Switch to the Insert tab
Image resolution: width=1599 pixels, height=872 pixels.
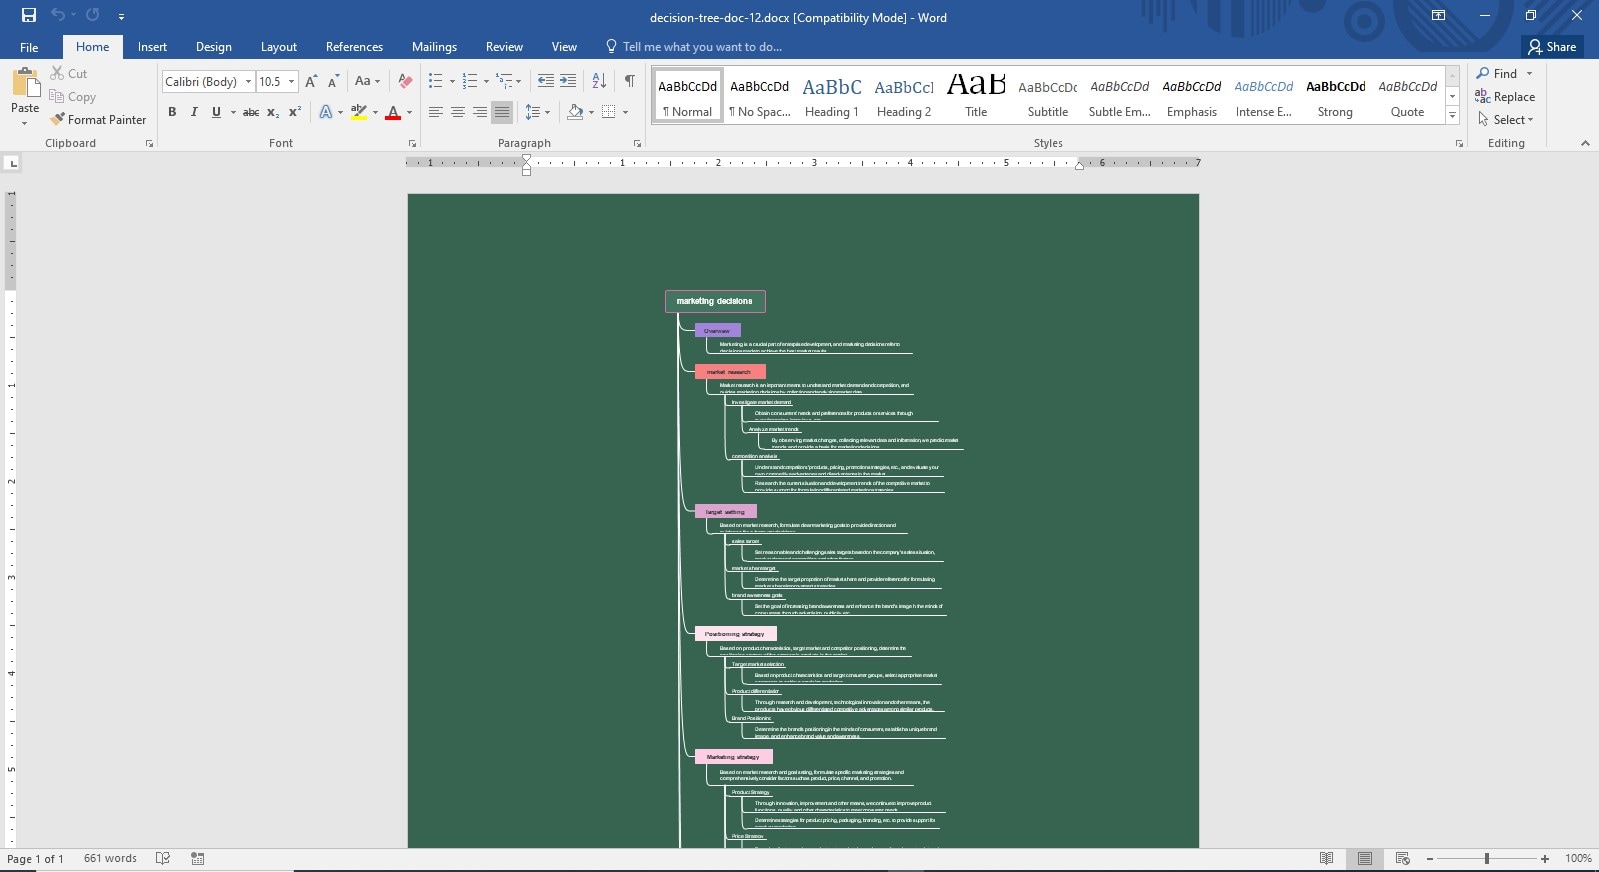point(152,47)
